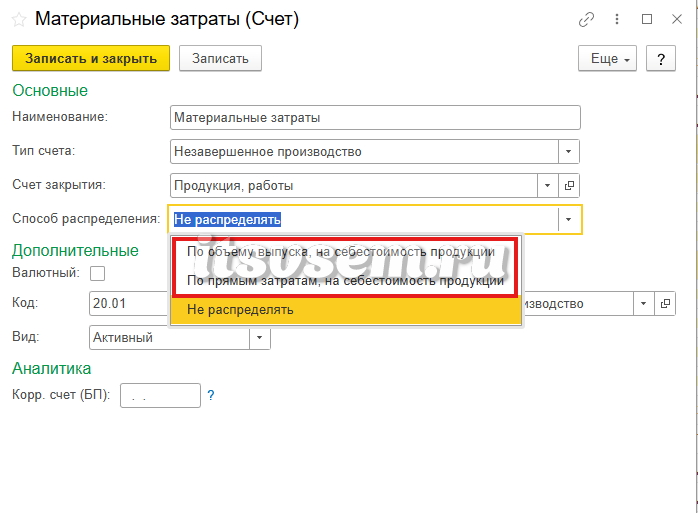Expand the Тип счета dropdown
Viewport: 698px width, 513px height.
568,151
